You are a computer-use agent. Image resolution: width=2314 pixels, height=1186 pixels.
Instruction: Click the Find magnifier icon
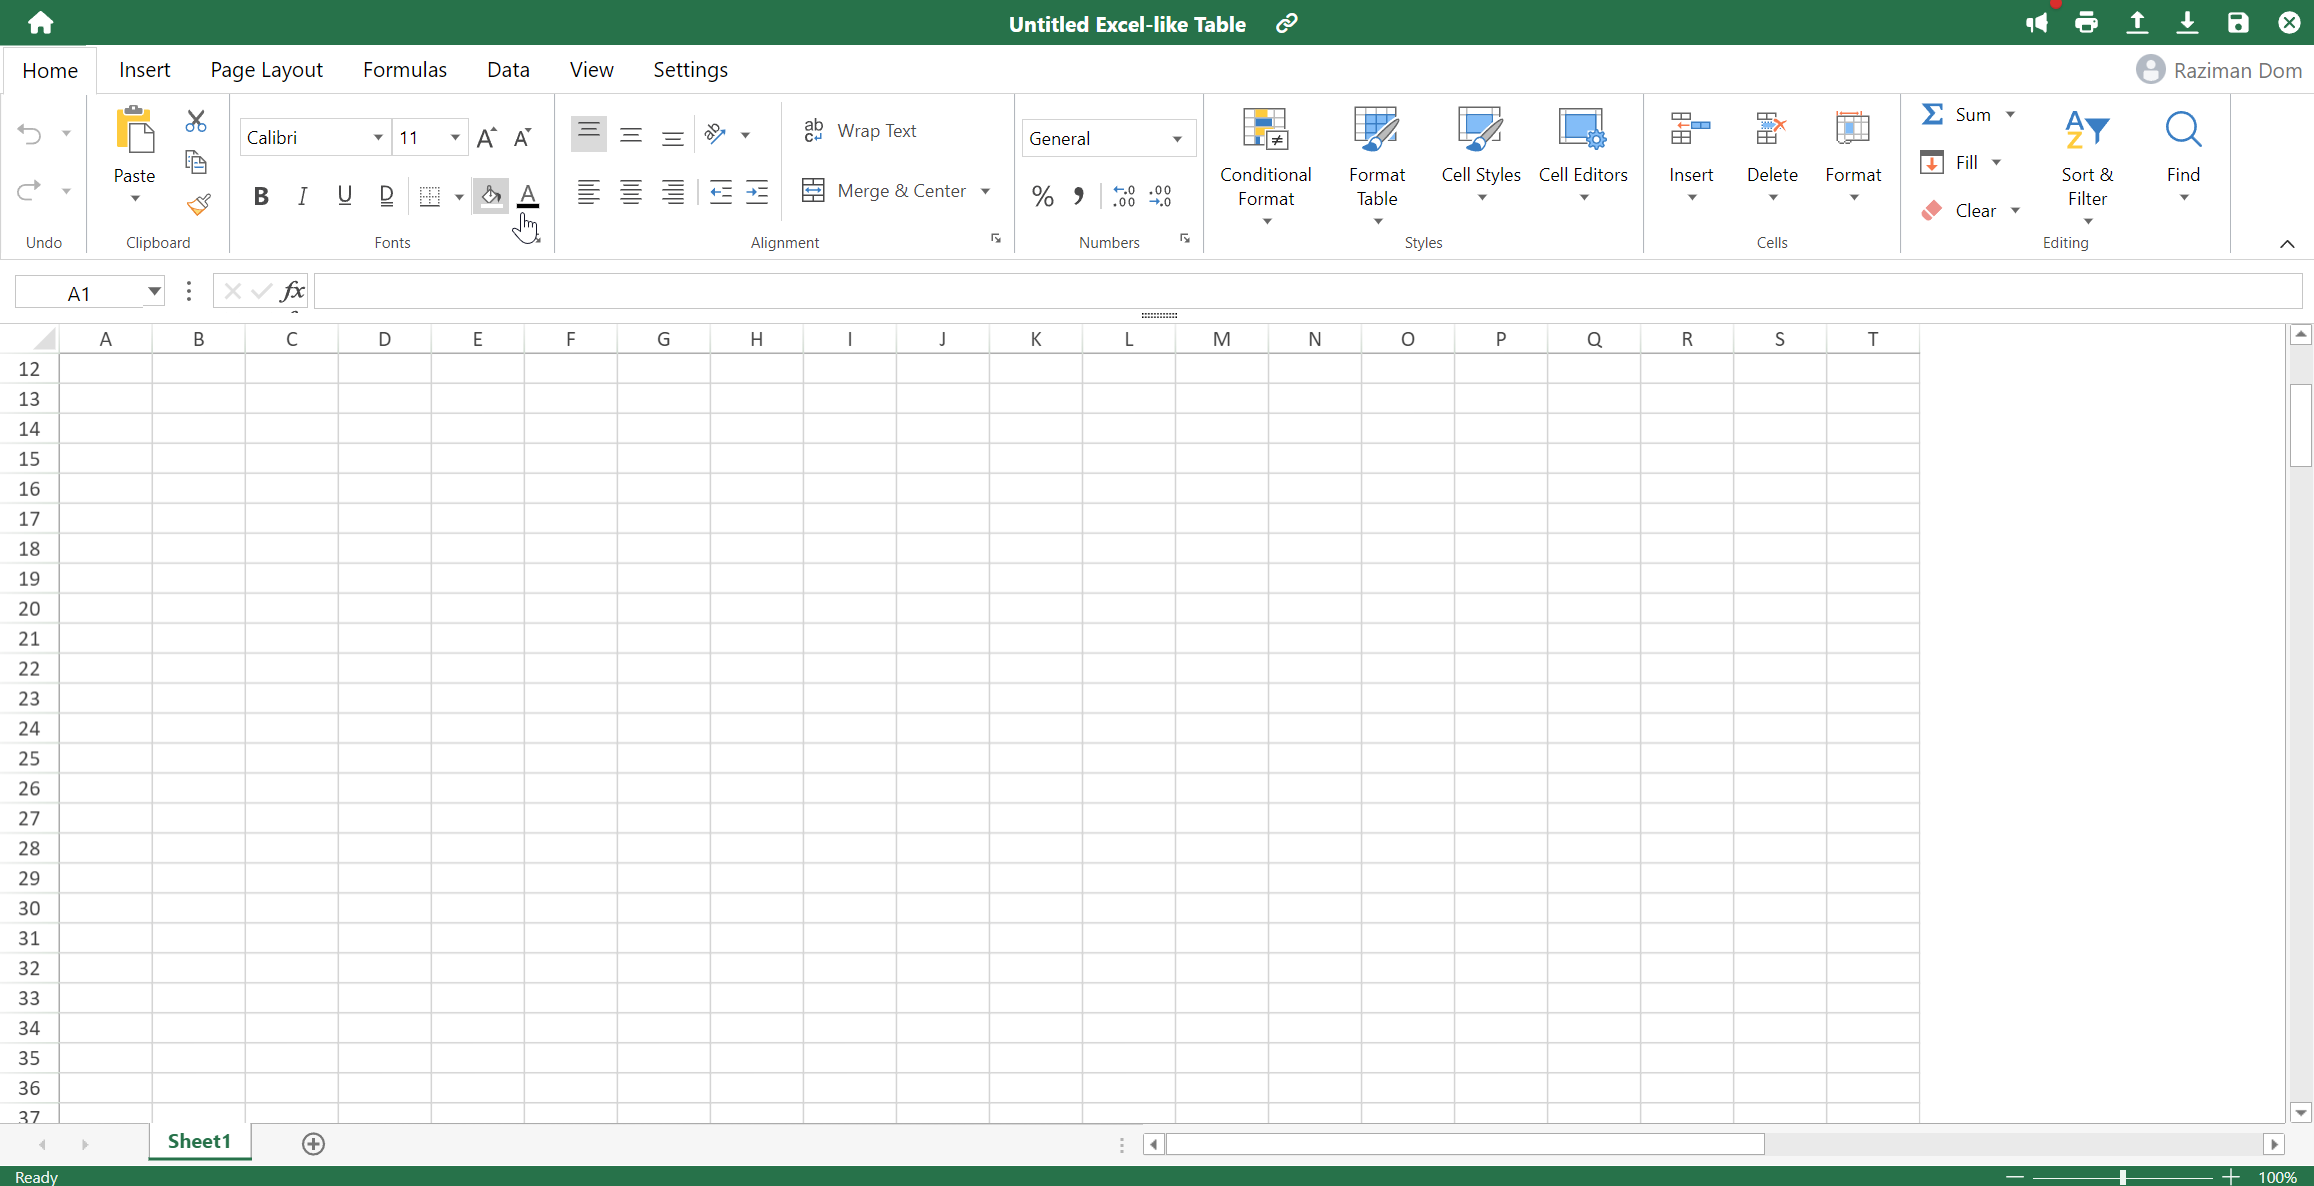[x=2183, y=131]
